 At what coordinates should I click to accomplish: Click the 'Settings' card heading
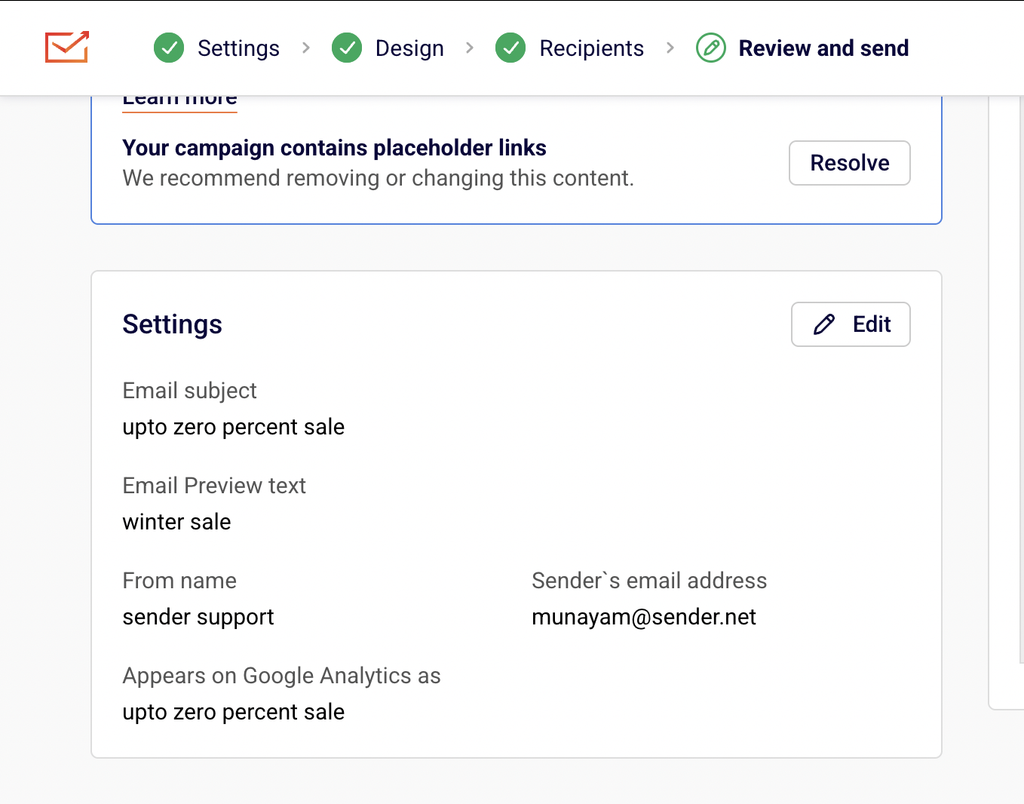click(x=172, y=325)
